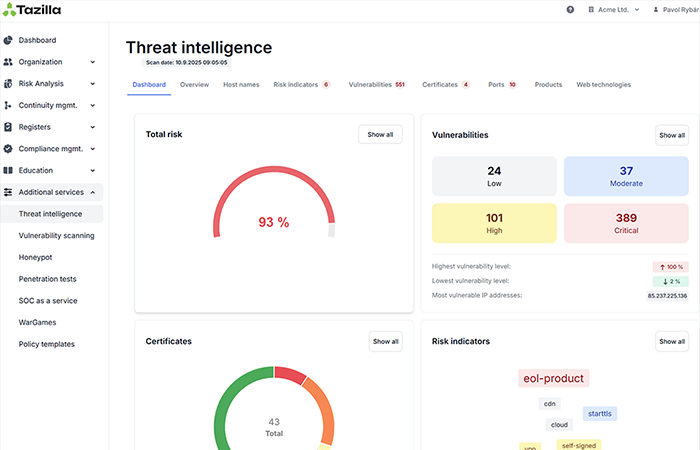Switch to the Ports tab

pos(502,84)
